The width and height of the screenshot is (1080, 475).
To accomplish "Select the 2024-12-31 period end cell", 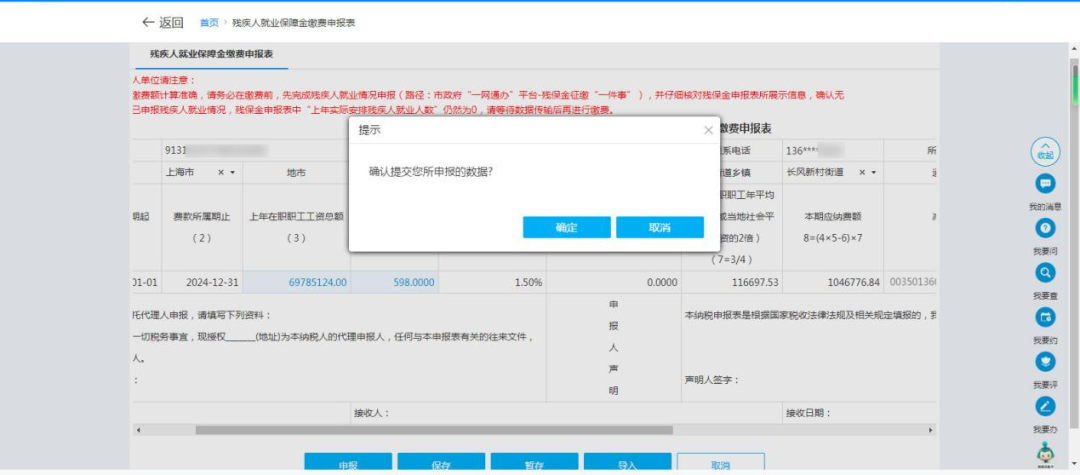I will pyautogui.click(x=202, y=282).
